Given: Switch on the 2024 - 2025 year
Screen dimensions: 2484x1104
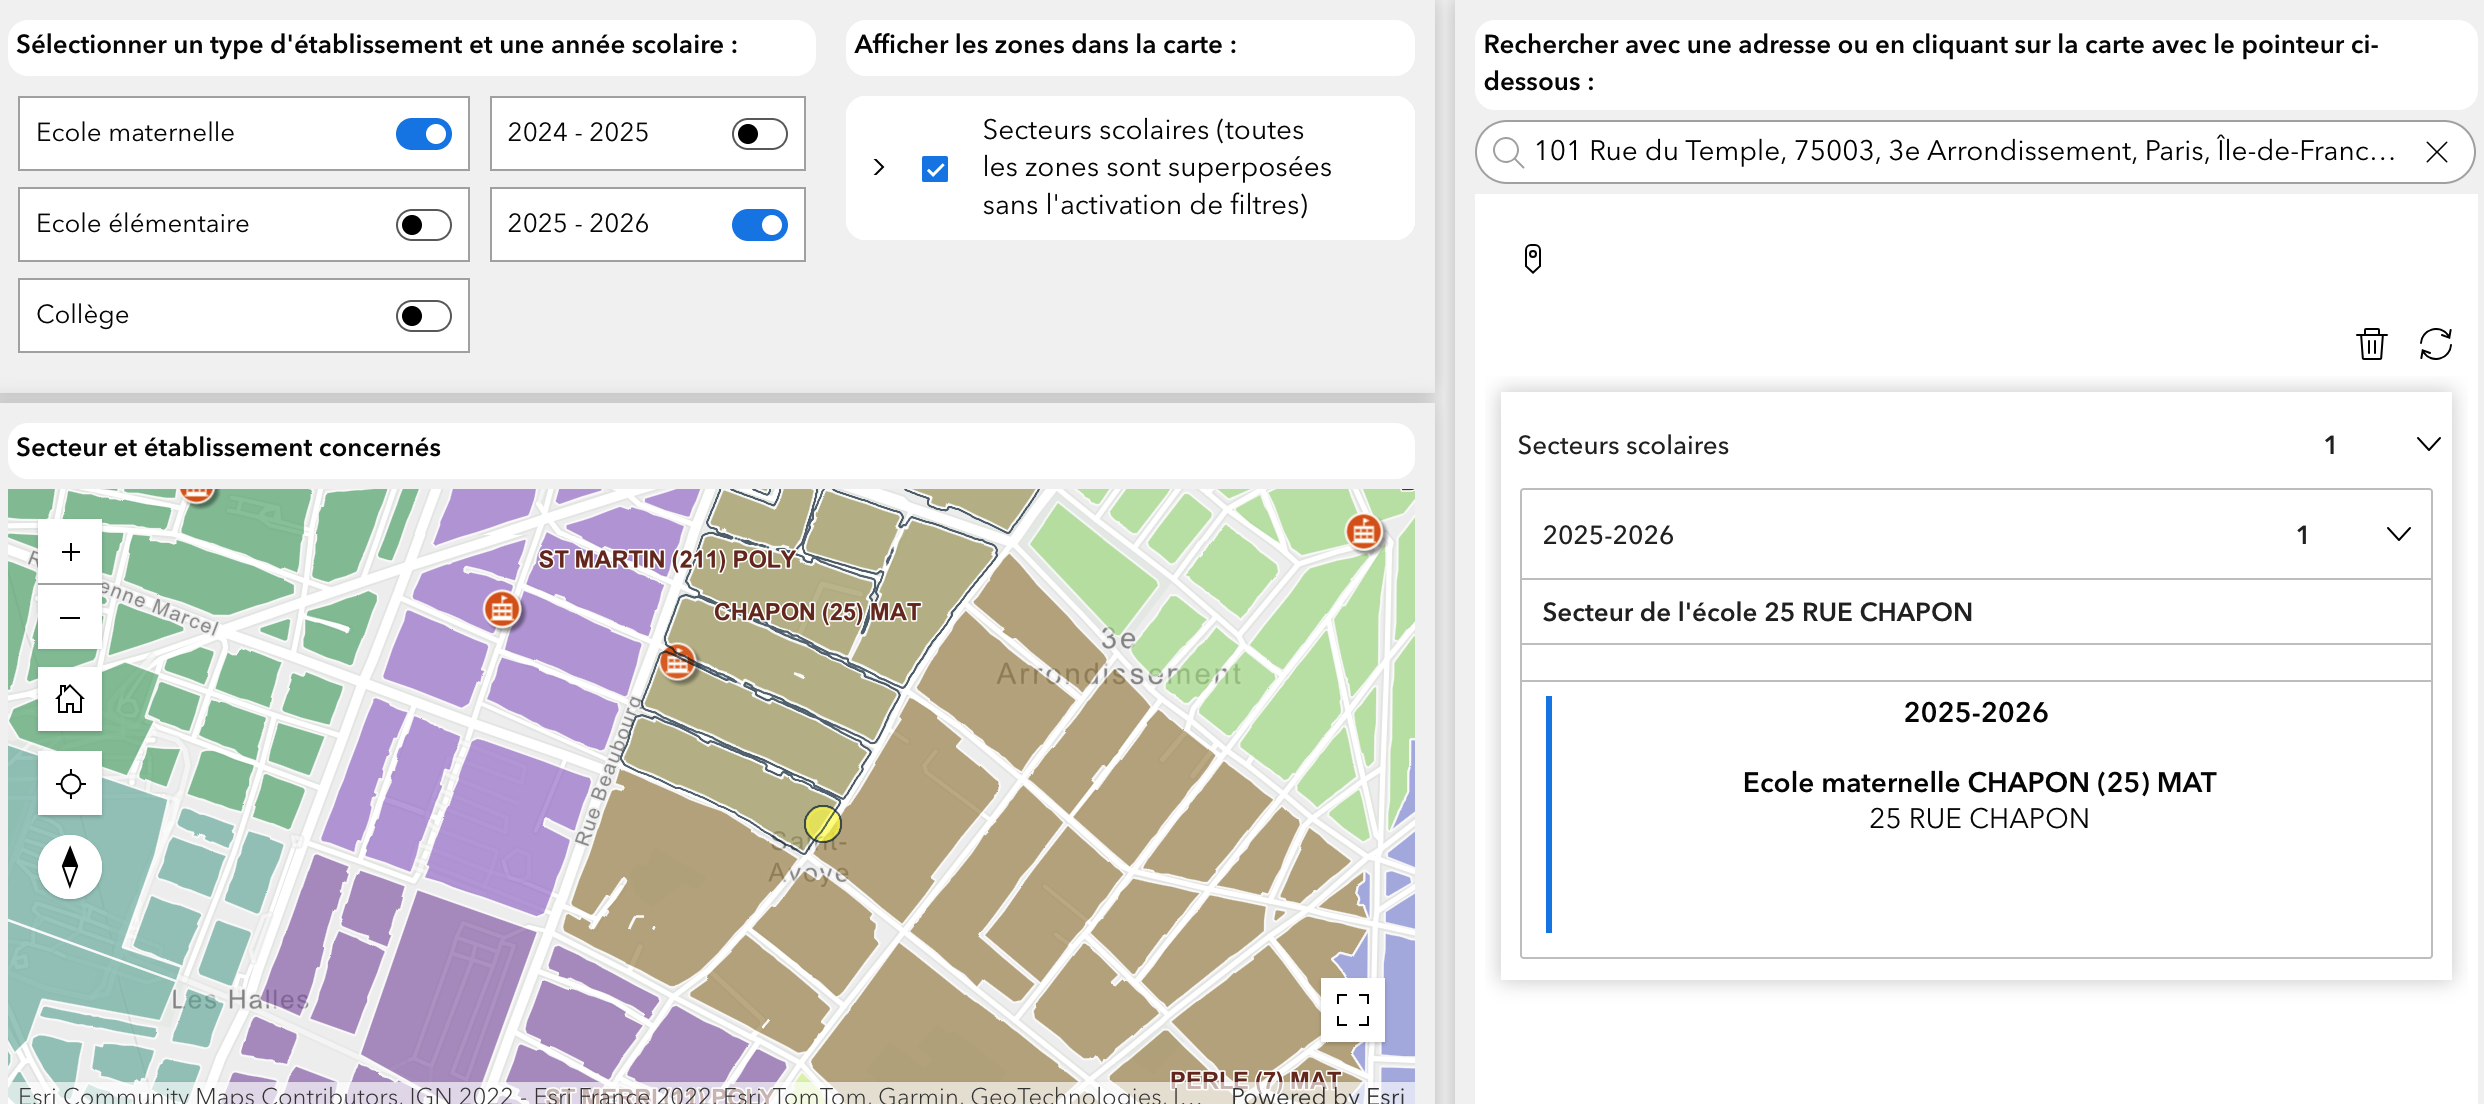Looking at the screenshot, I should [x=759, y=134].
